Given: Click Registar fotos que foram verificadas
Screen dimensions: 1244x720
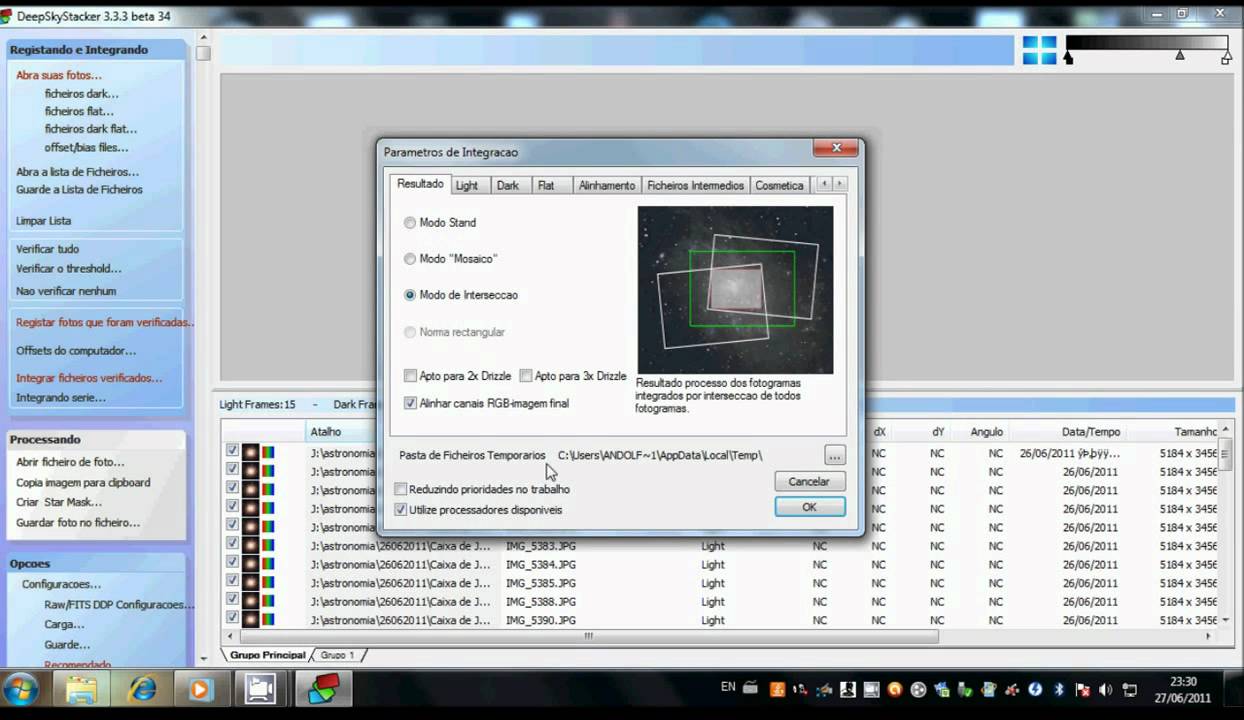Looking at the screenshot, I should click(x=105, y=322).
